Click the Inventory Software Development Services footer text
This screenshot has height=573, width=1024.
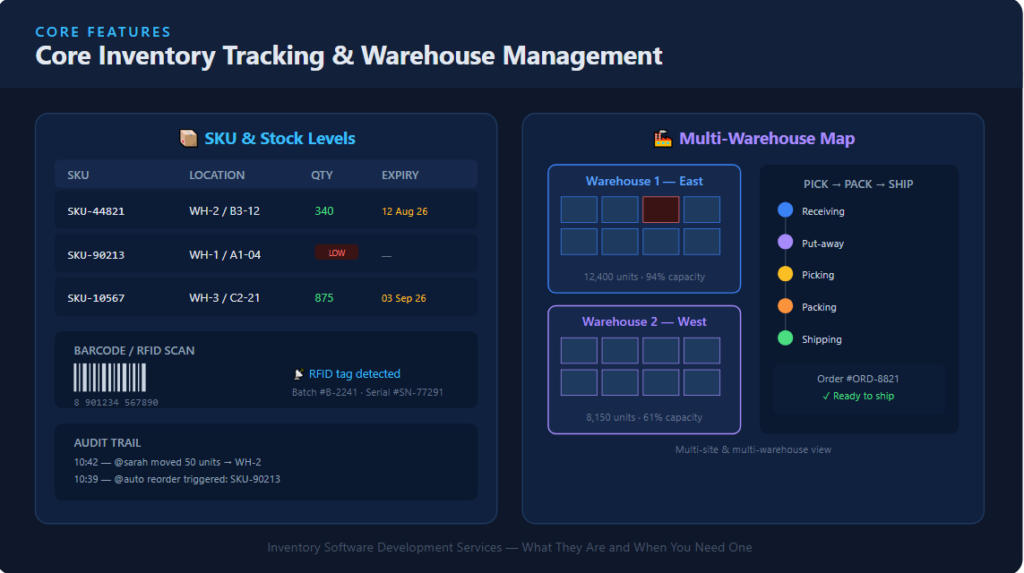pos(509,548)
